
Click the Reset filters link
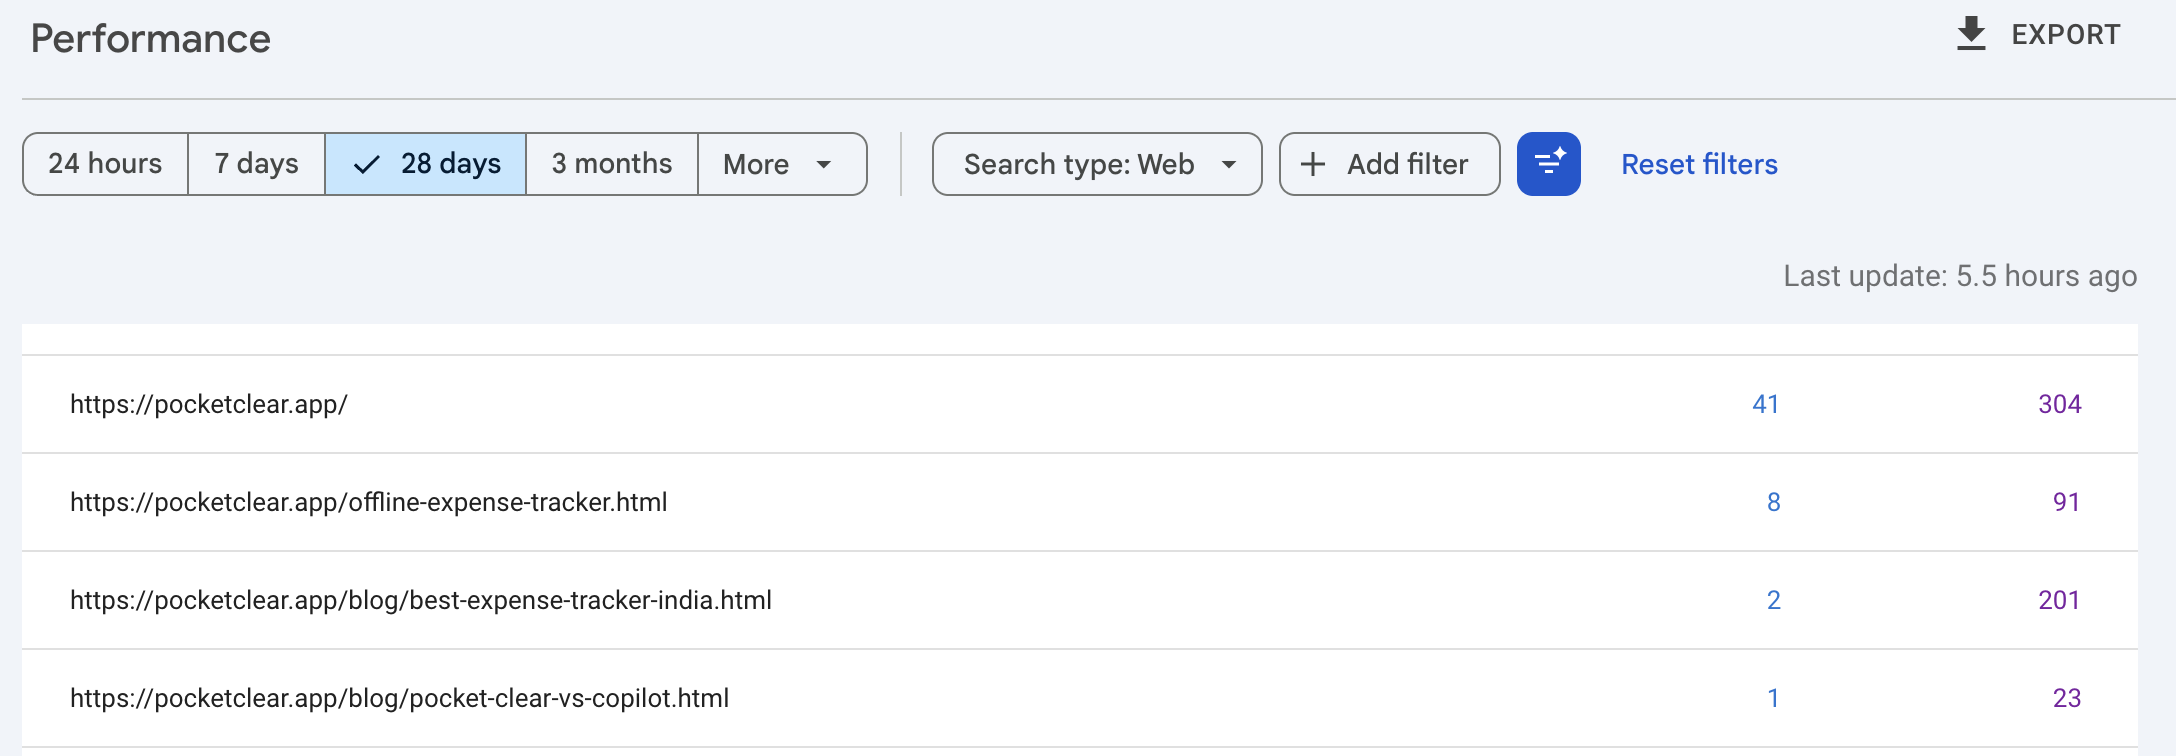coord(1699,164)
